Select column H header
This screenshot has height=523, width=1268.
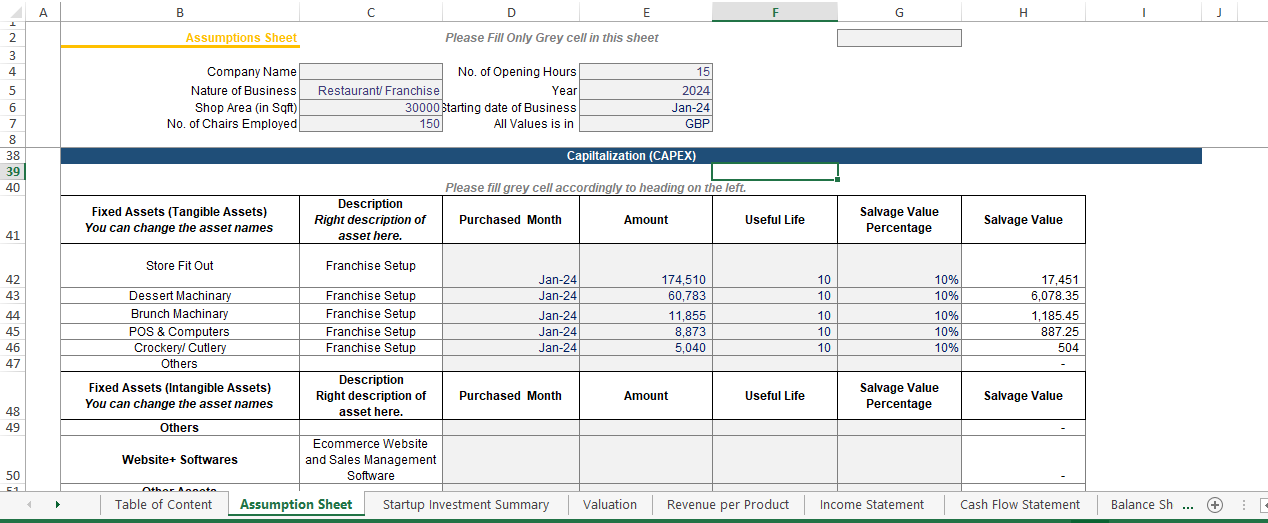pyautogui.click(x=1023, y=12)
